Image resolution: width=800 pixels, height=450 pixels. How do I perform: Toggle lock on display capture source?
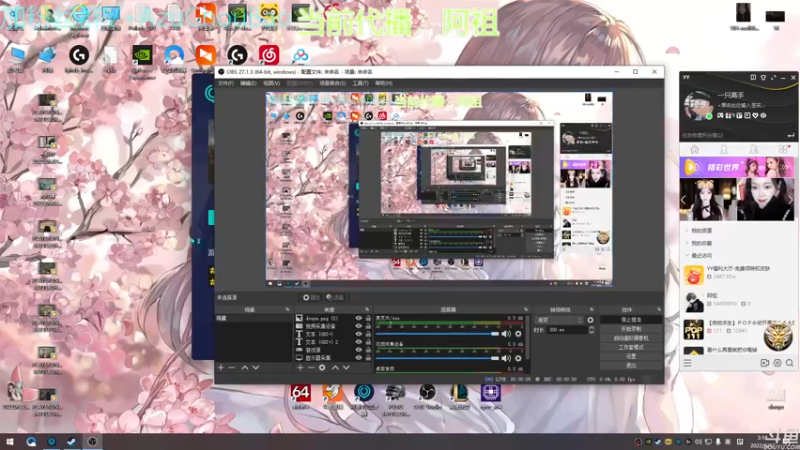click(368, 358)
